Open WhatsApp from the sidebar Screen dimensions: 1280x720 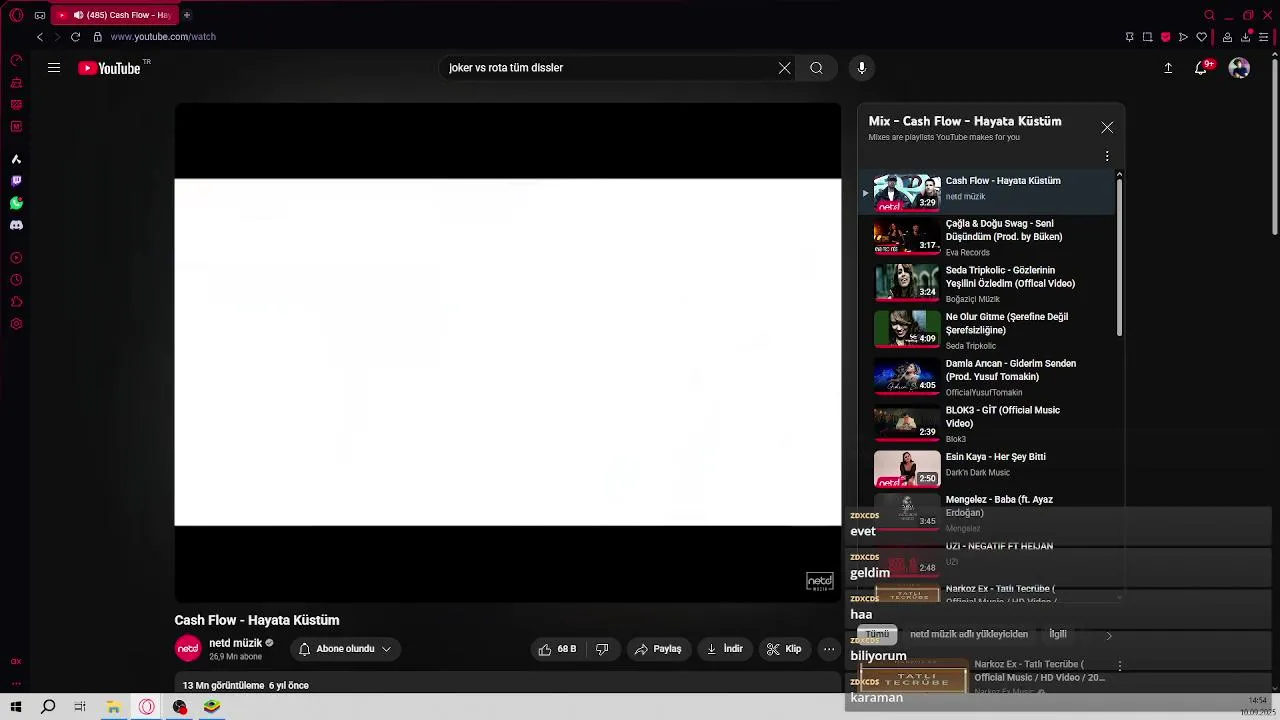(x=16, y=203)
